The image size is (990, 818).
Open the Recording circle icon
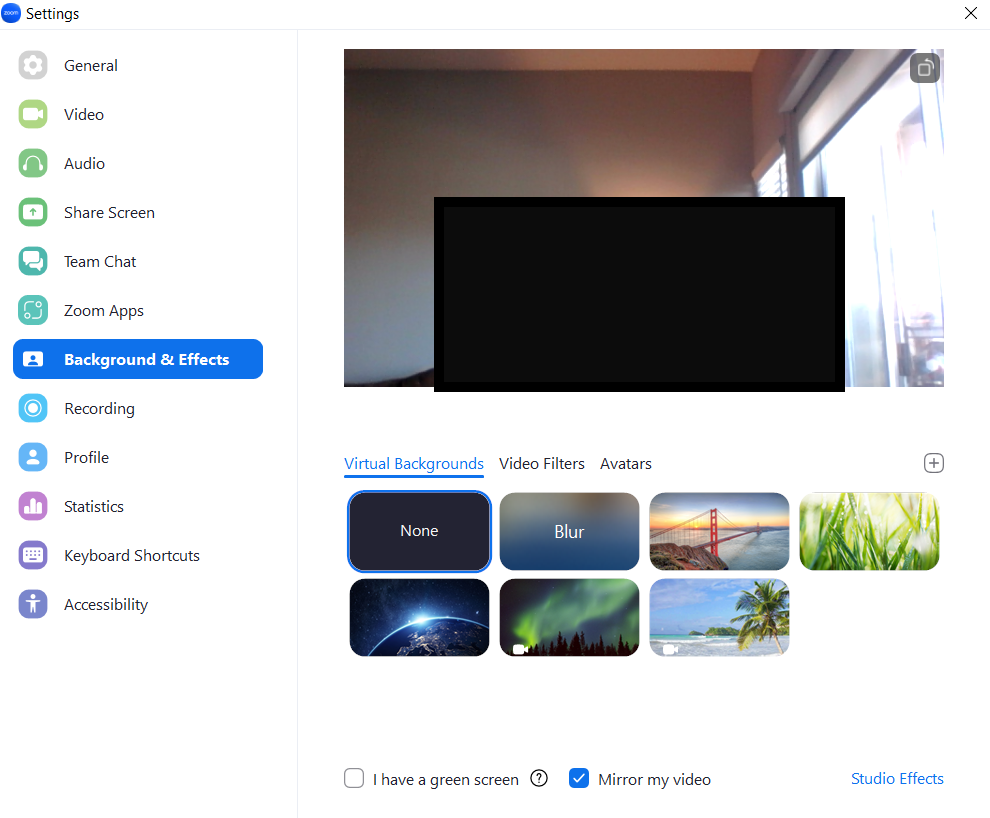pos(33,408)
